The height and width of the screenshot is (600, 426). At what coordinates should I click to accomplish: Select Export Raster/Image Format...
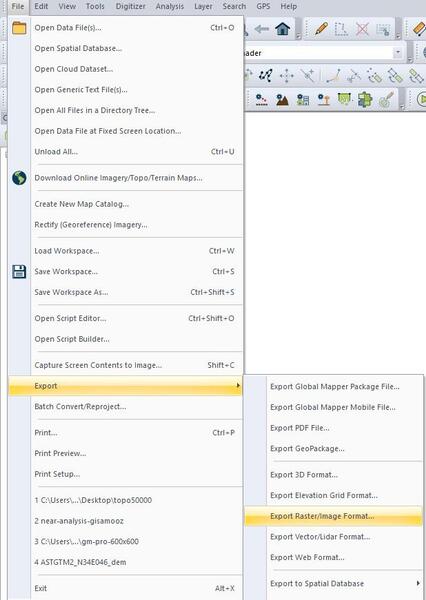[333, 516]
